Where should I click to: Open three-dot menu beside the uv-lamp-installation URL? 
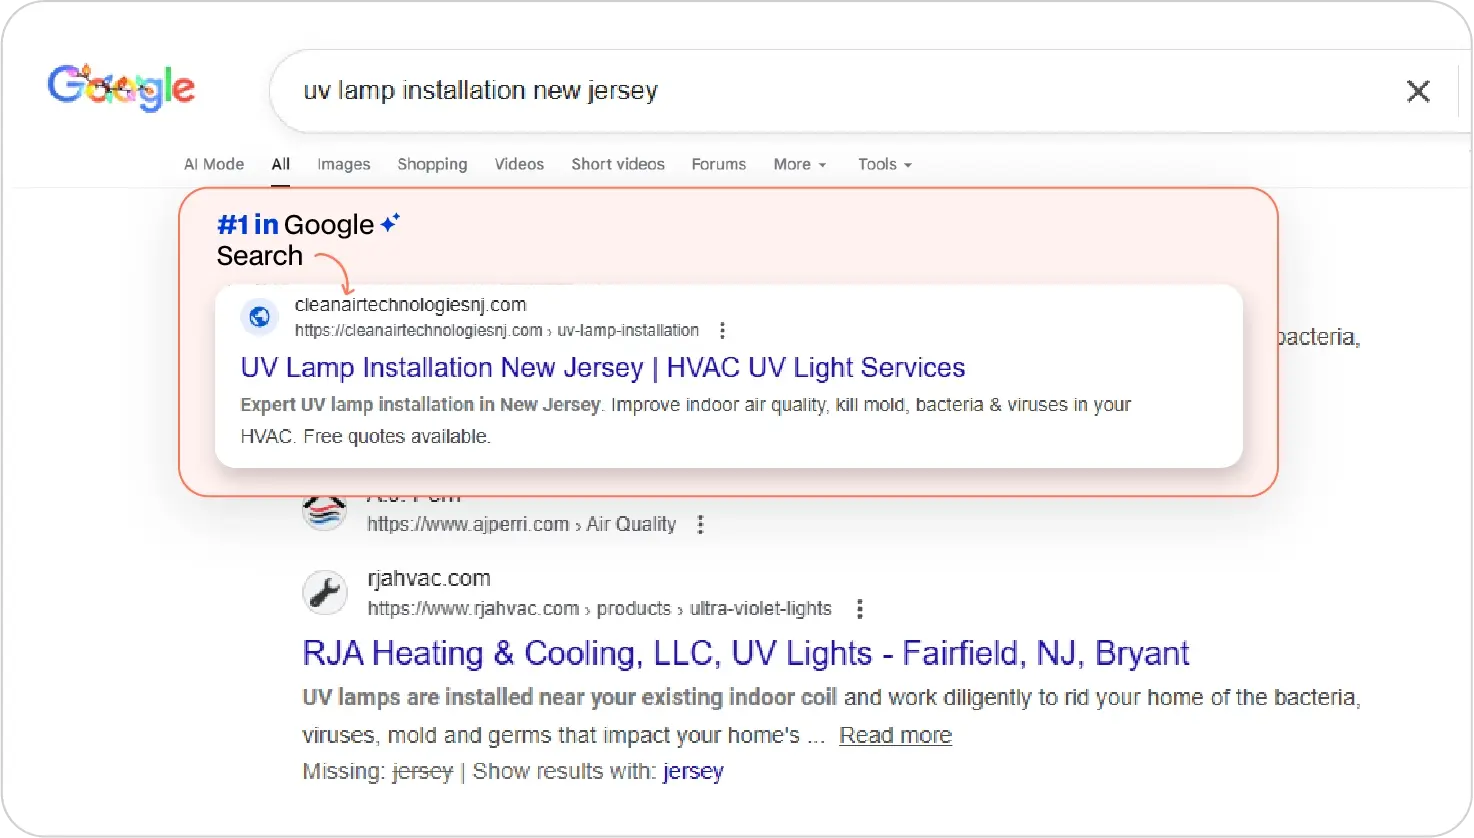point(722,330)
